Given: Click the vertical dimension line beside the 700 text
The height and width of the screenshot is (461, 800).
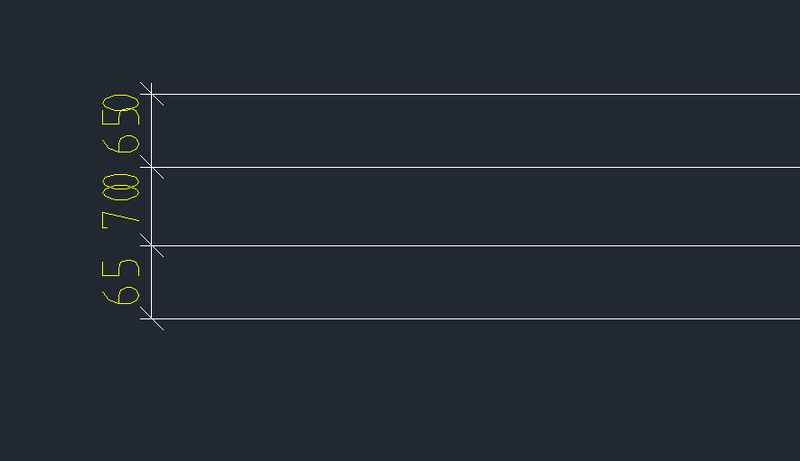Looking at the screenshot, I should 151,206.
